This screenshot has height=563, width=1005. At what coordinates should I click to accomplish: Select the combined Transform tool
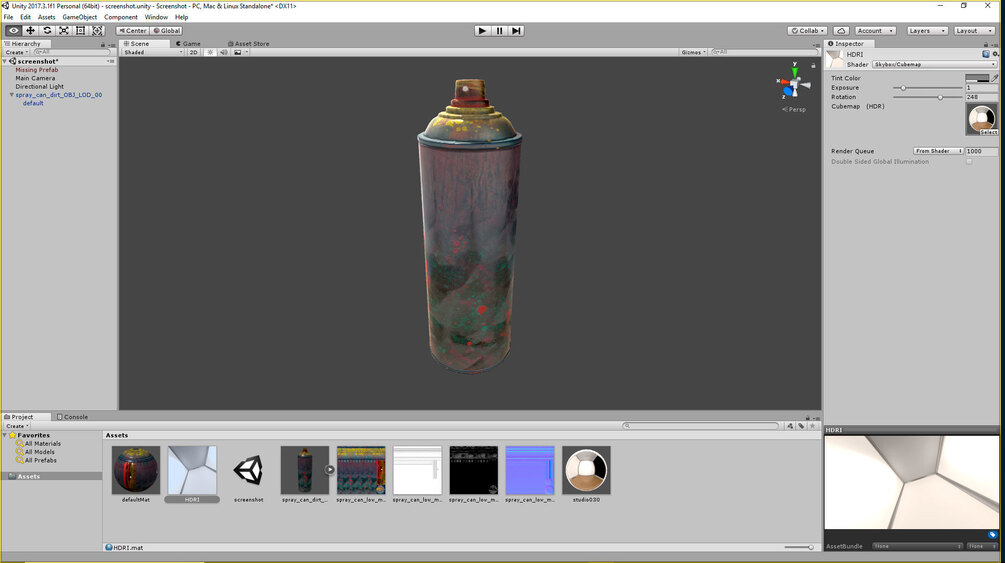[x=97, y=31]
